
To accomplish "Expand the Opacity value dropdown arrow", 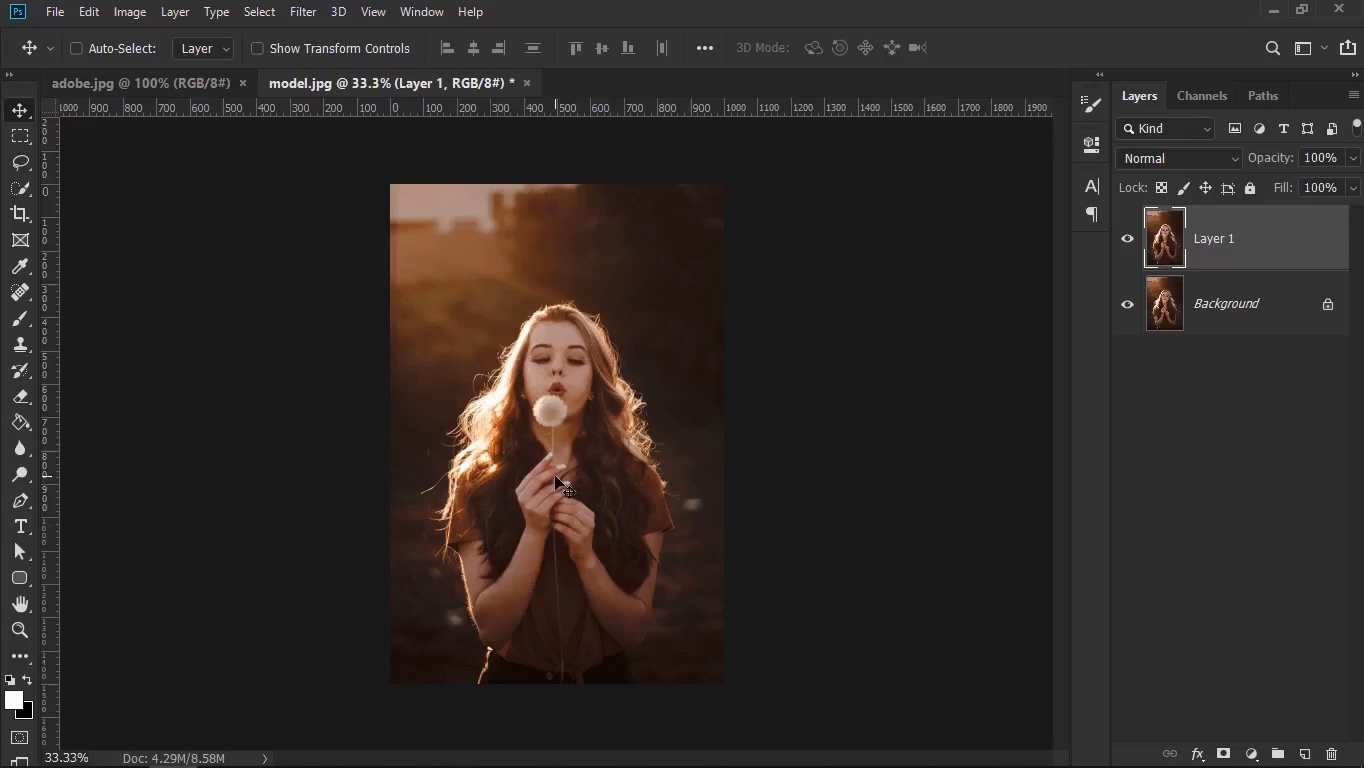I will [x=1353, y=158].
